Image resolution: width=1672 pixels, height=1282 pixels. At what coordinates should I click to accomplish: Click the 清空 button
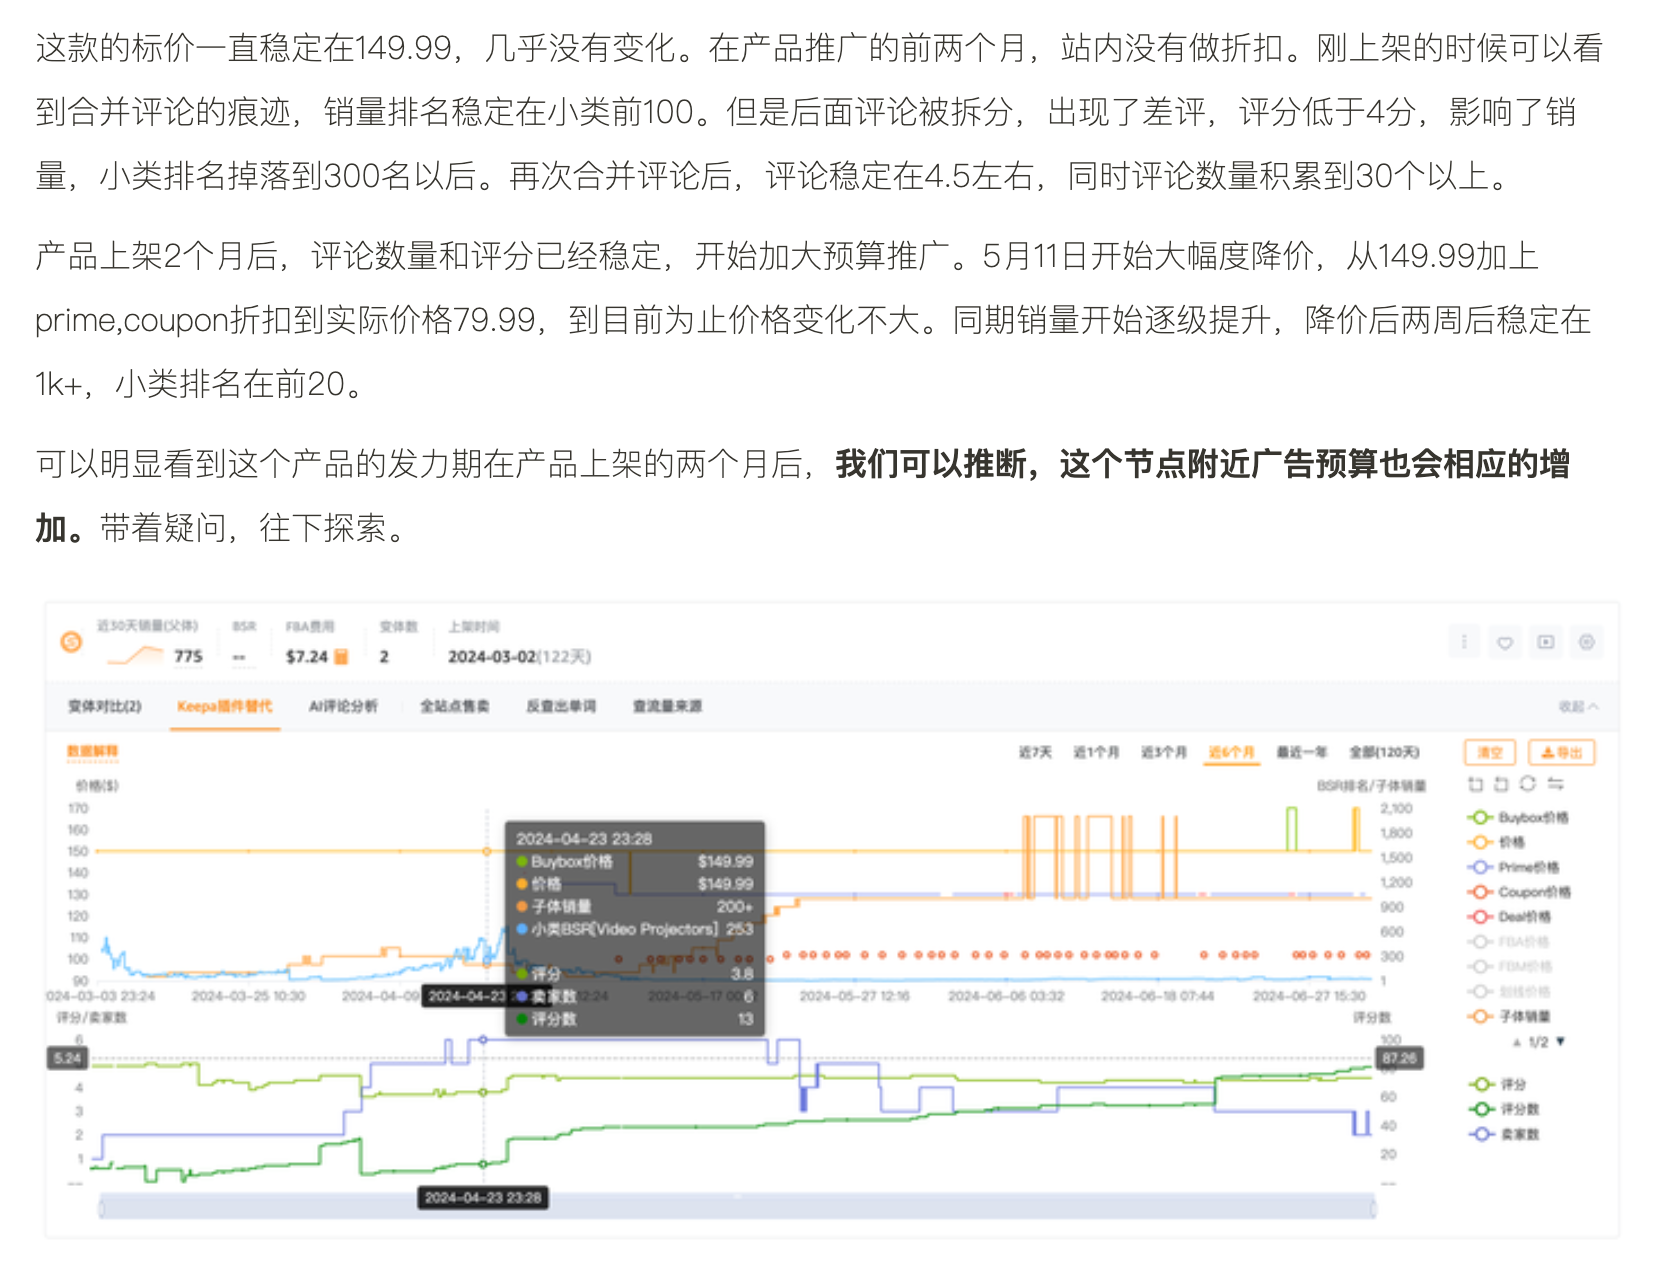pos(1490,752)
